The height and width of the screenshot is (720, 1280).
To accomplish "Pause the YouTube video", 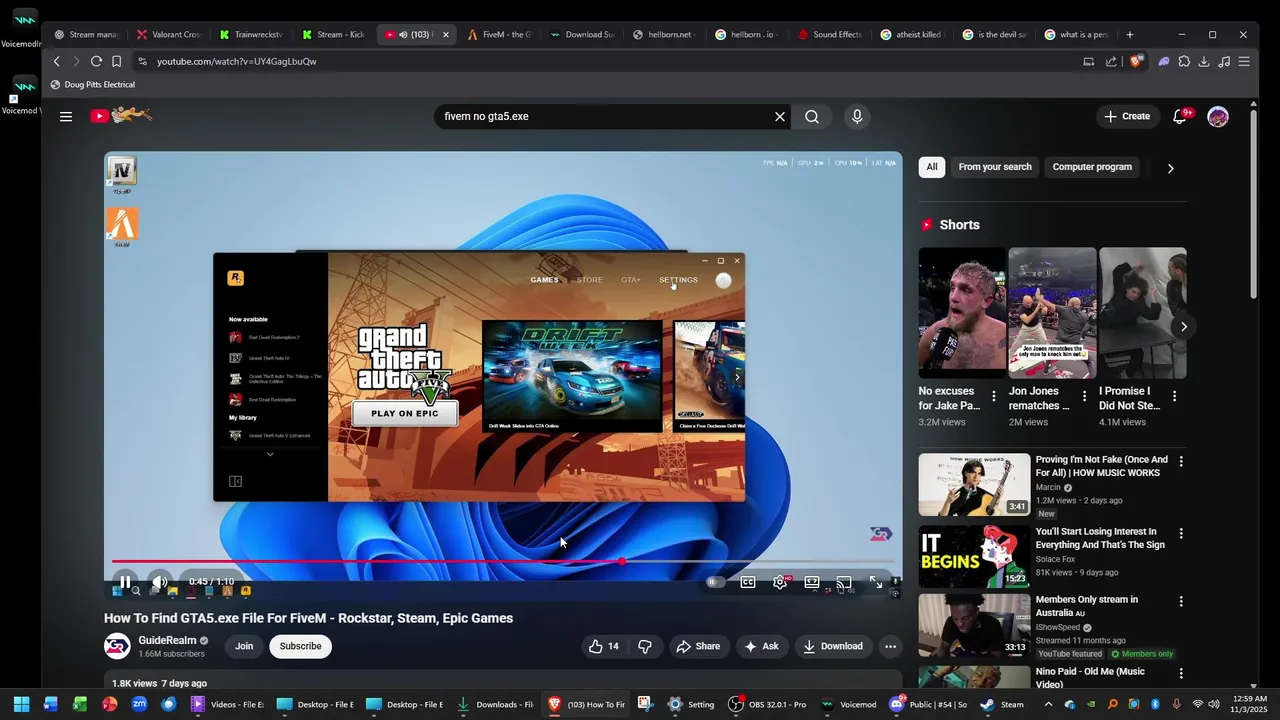I will coord(125,582).
